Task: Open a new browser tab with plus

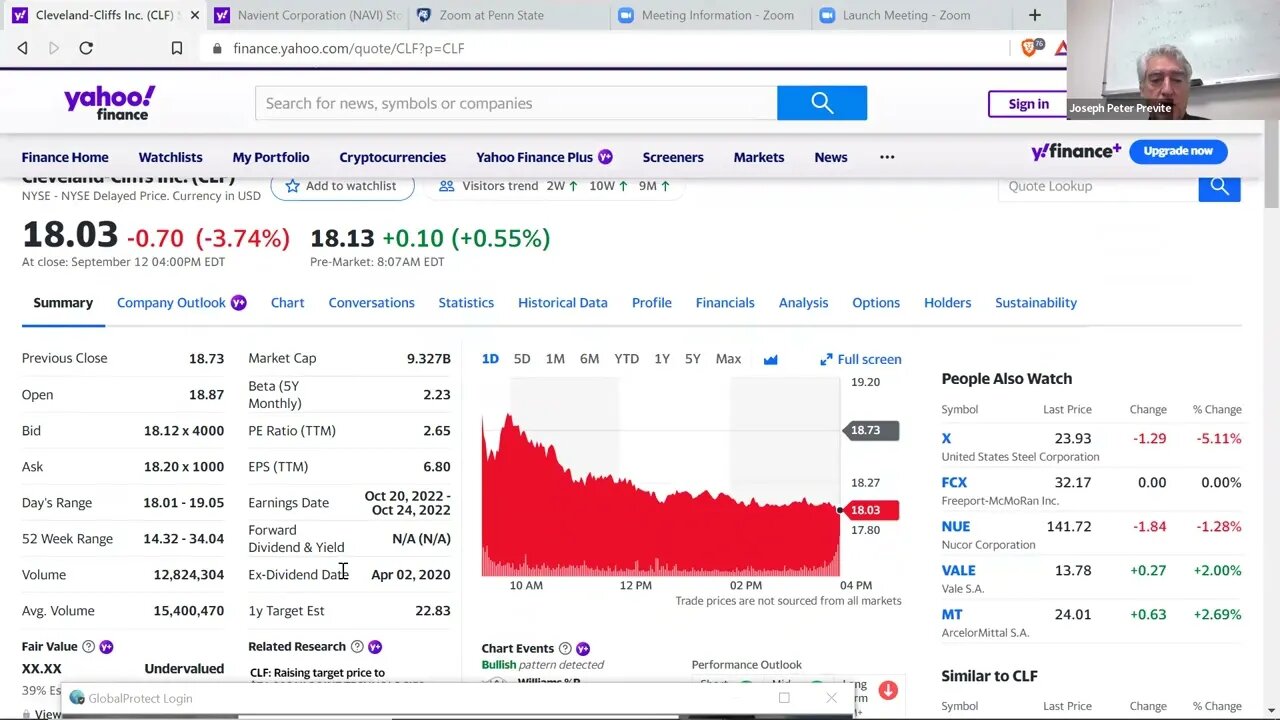Action: tap(1035, 15)
